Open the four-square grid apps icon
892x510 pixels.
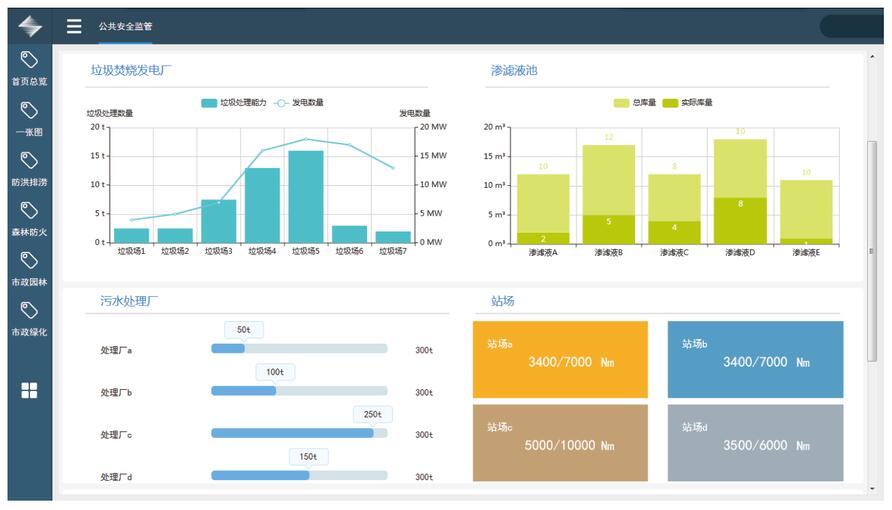(x=29, y=390)
